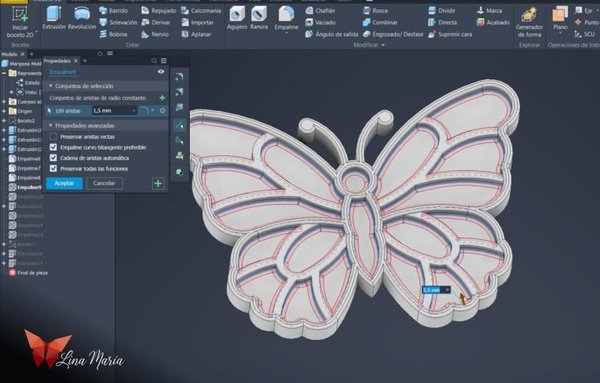
Task: Uncheck Empalme curvo bitangente preferible
Action: [53, 147]
